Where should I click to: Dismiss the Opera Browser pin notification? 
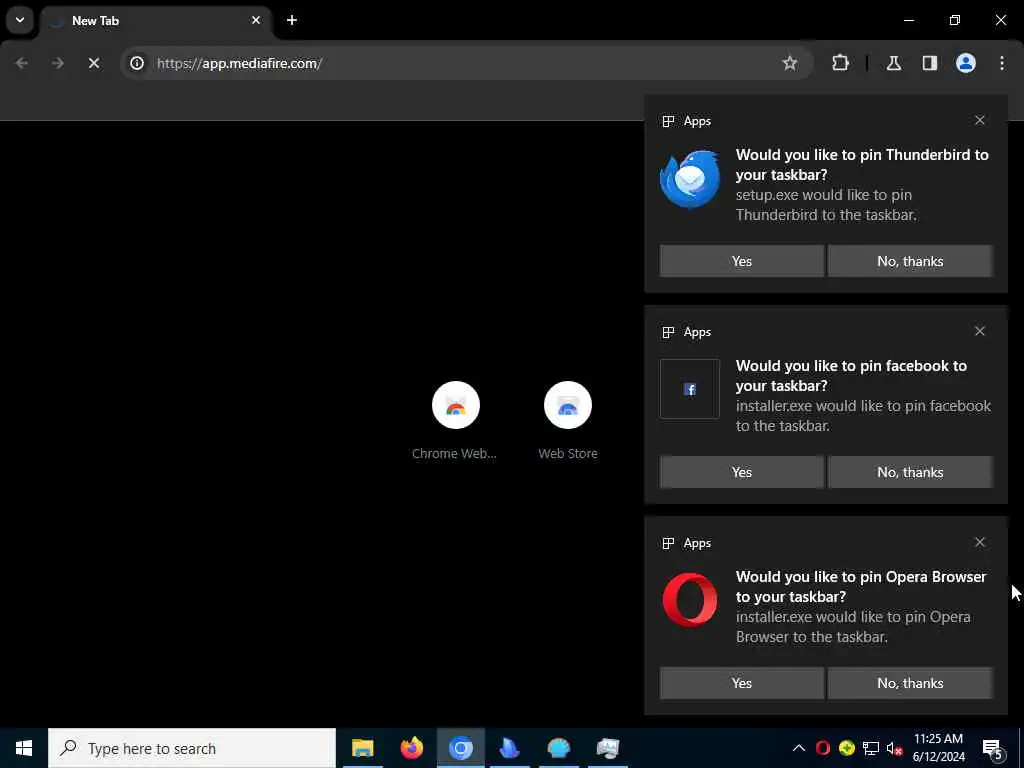980,542
